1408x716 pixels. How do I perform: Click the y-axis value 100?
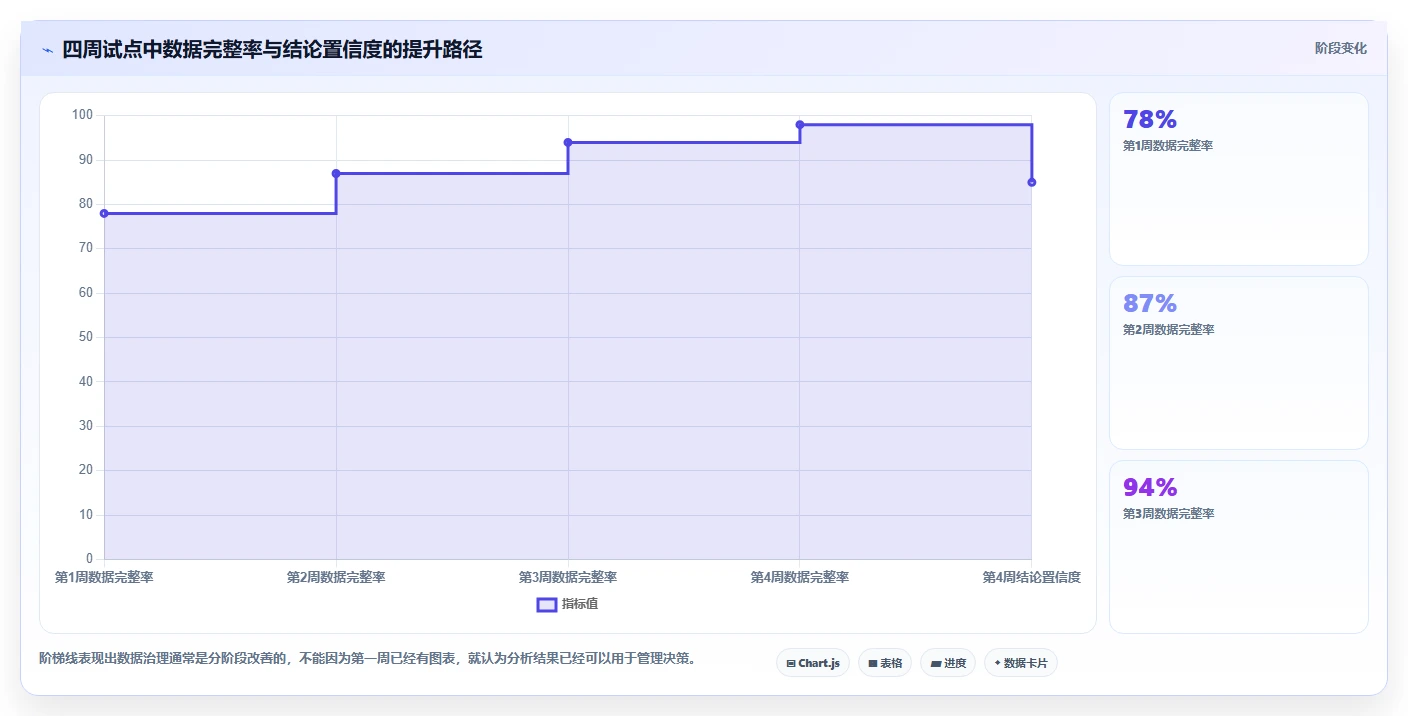pos(82,115)
